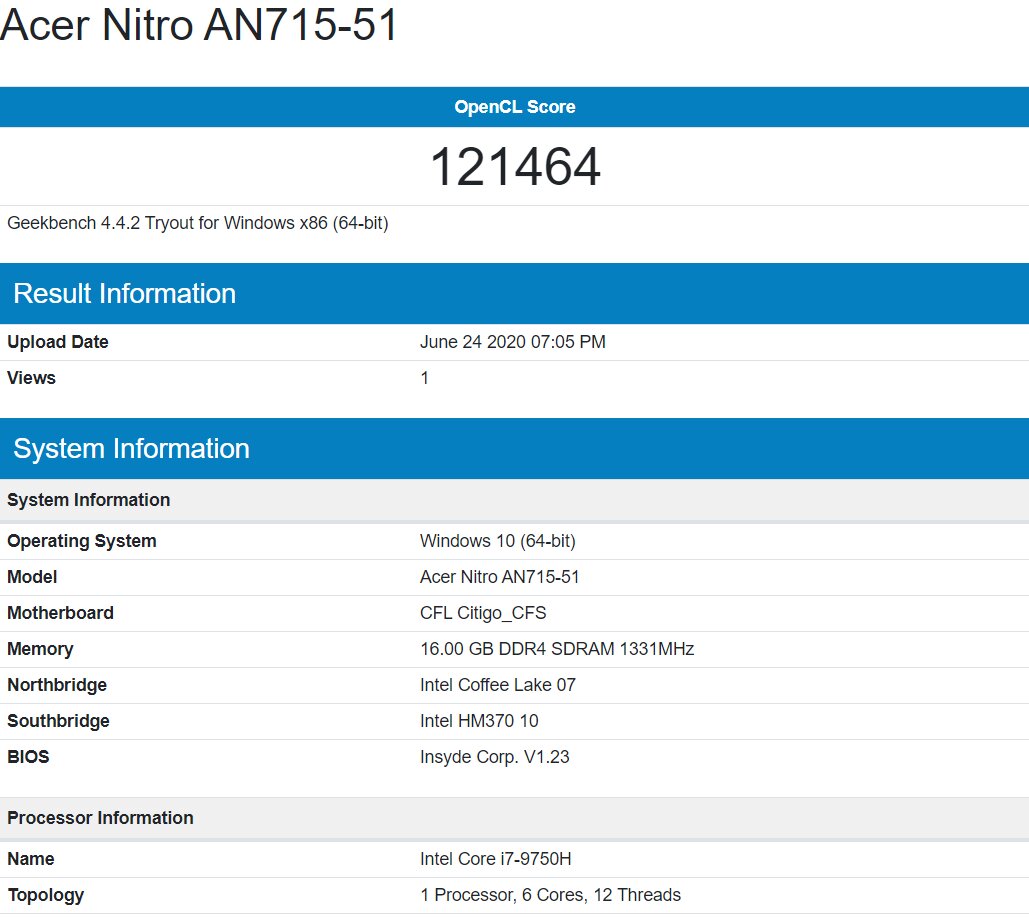Click the CFL Citigo_CFS motherboard value
1029x918 pixels.
pyautogui.click(x=483, y=613)
